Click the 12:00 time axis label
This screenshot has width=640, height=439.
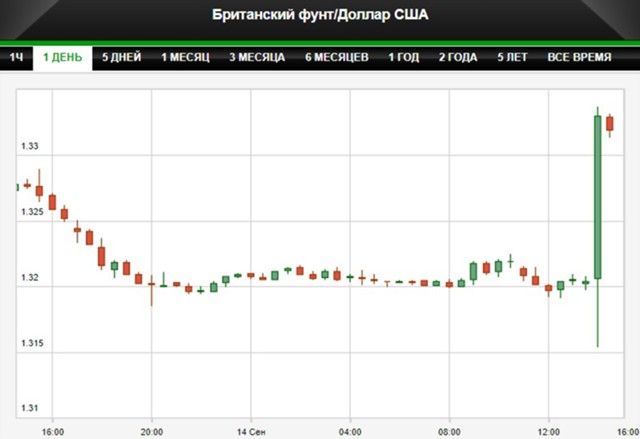pos(549,432)
